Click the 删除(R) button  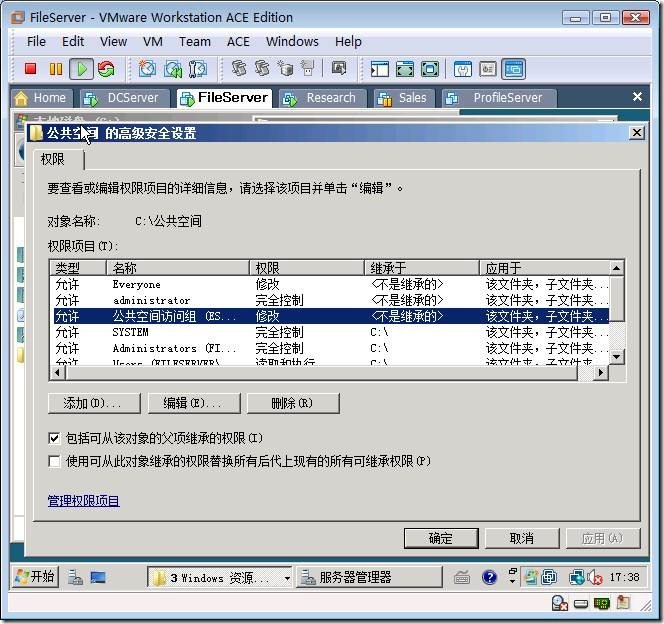click(293, 403)
